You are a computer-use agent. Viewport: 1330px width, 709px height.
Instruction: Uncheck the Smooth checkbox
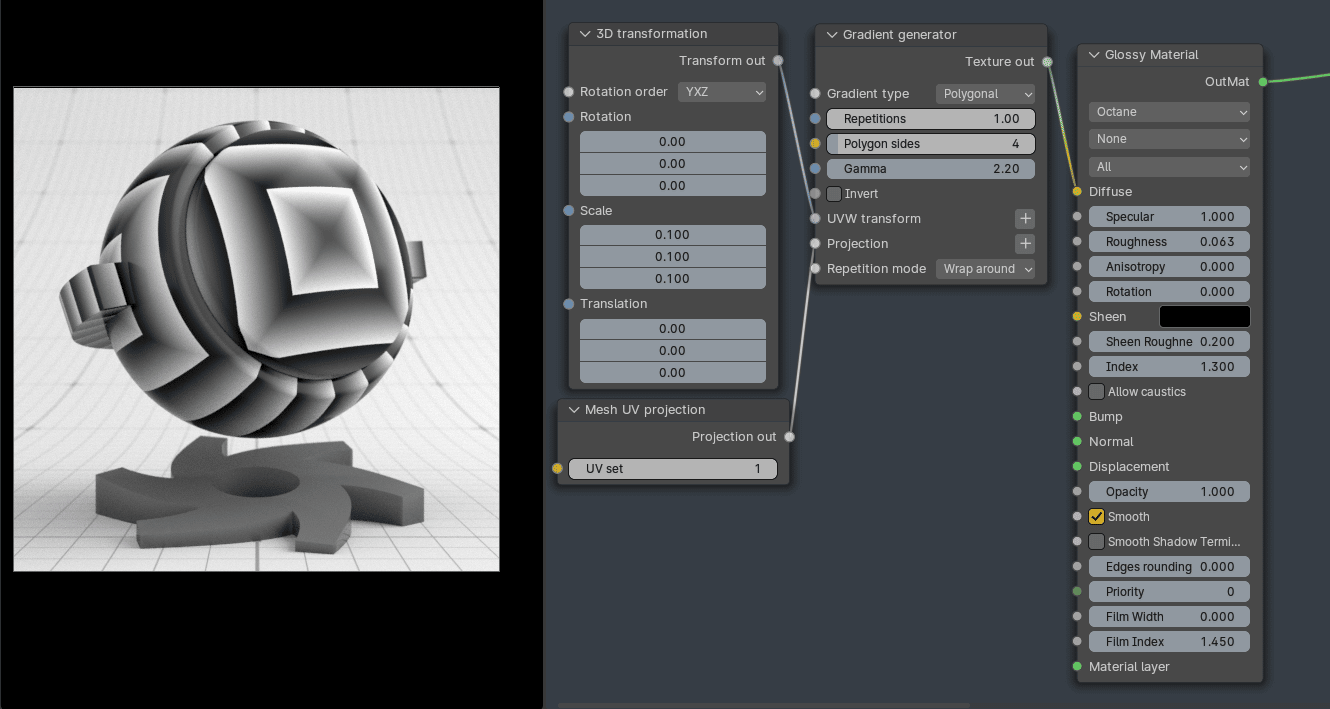(x=1097, y=517)
